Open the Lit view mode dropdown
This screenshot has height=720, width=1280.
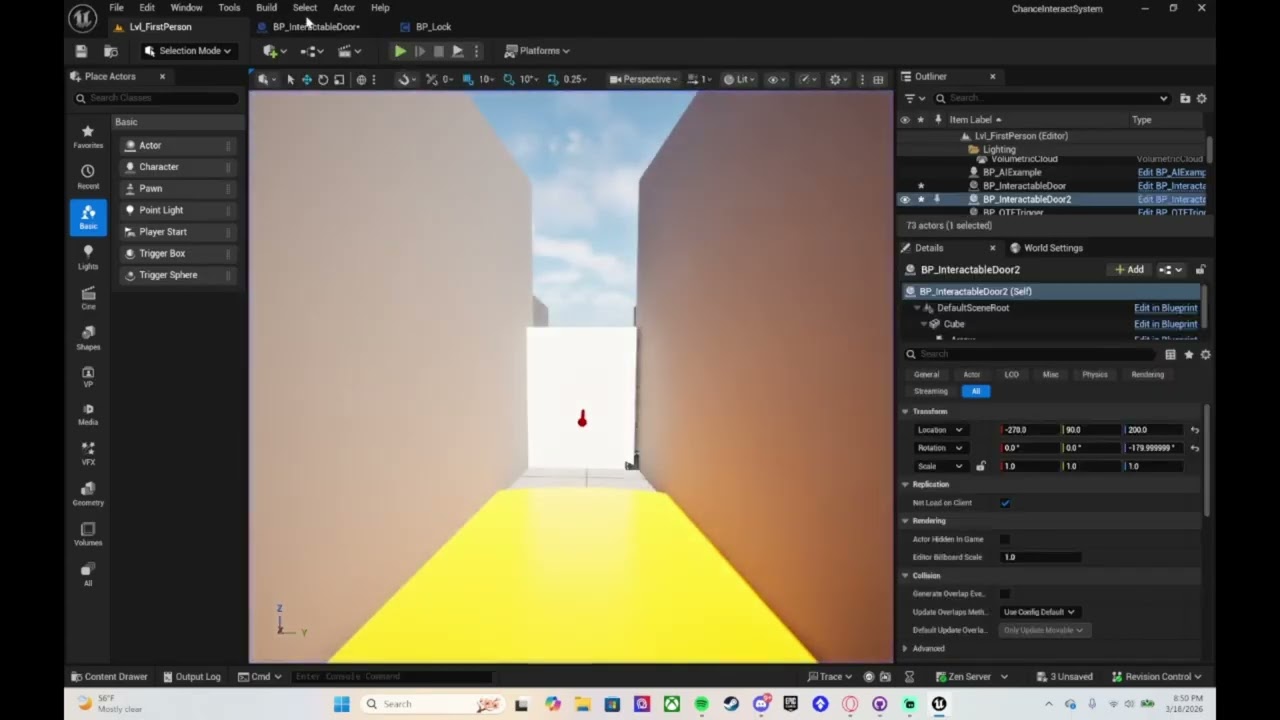[738, 79]
